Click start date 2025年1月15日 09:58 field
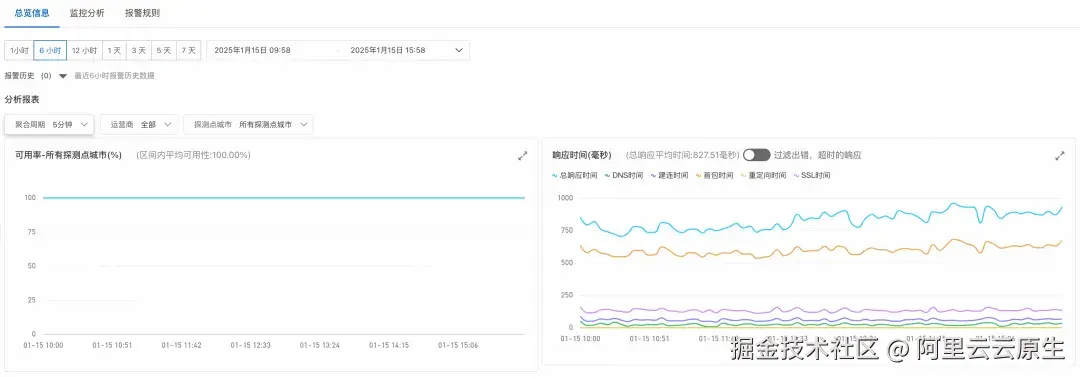Viewport: 1080px width, 377px height. pos(252,50)
